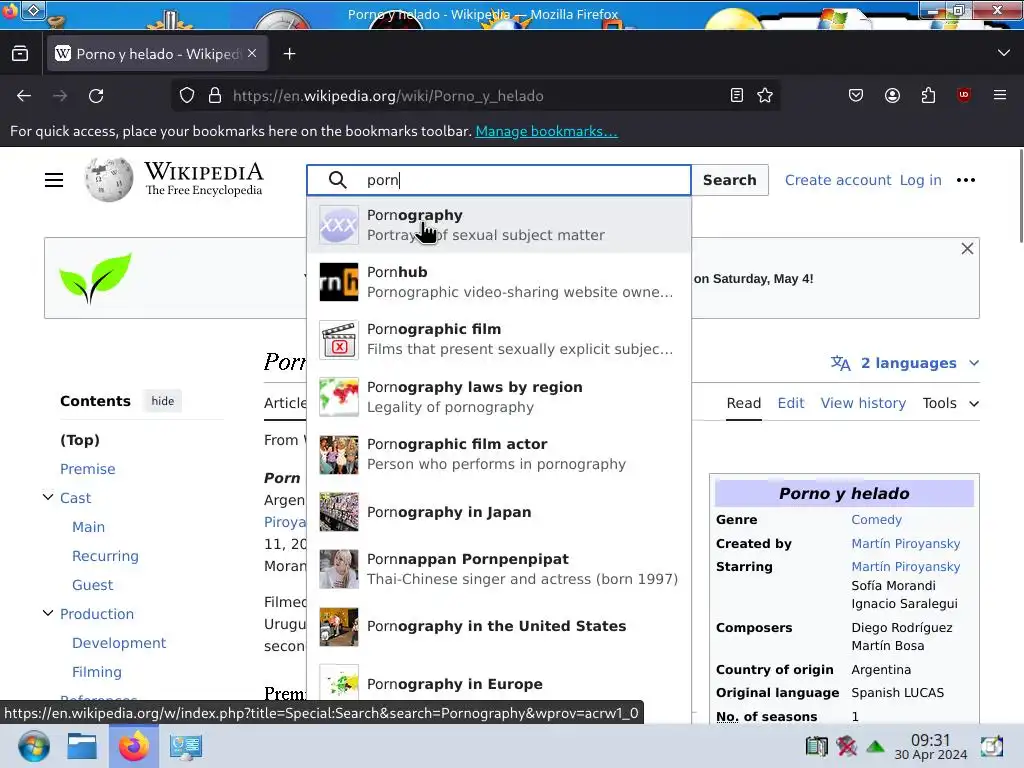1024x768 pixels.
Task: Dismiss the banner with the X icon
Action: coord(967,249)
